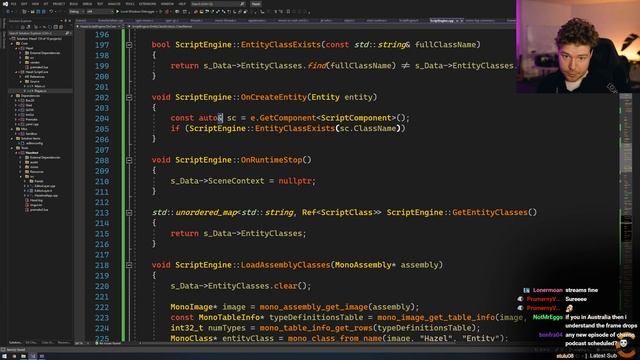640x360 pixels.
Task: Select the Box2D project
Action: coord(30,100)
